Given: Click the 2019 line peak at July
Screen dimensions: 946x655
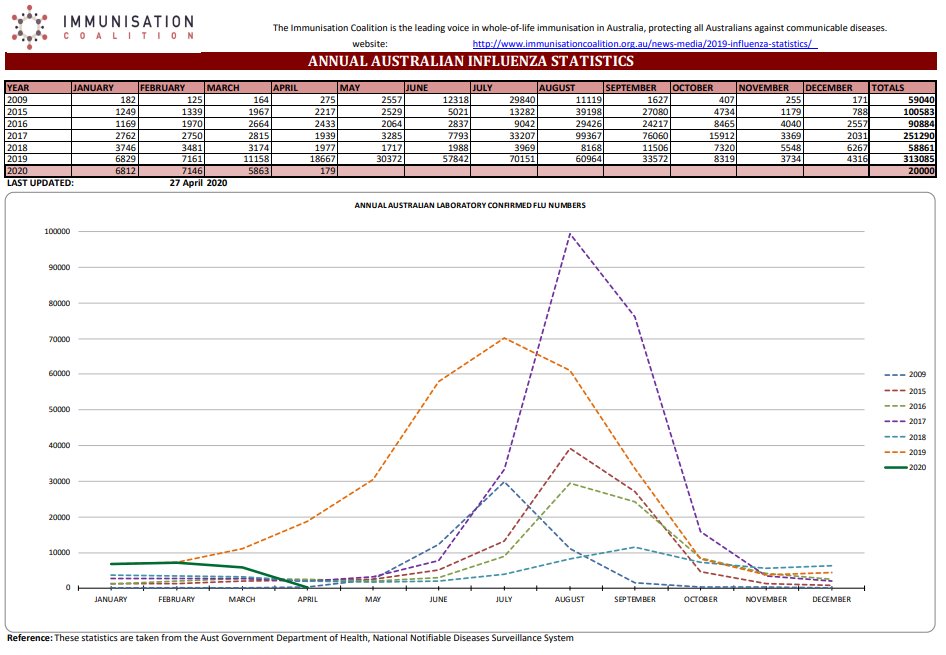Looking at the screenshot, I should pyautogui.click(x=504, y=338).
